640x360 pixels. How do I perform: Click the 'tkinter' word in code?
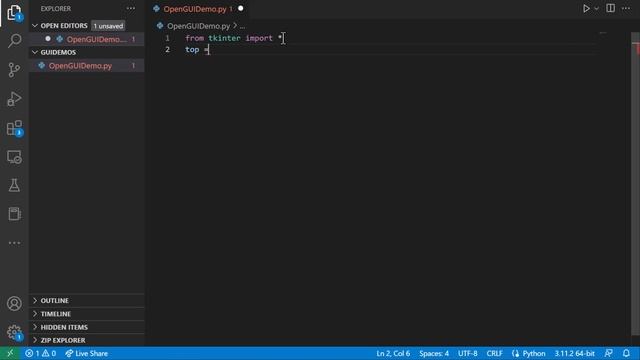point(224,38)
